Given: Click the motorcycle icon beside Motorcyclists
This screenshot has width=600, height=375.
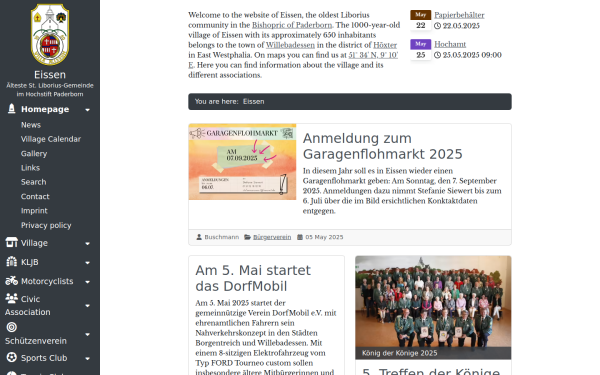Looking at the screenshot, I should click(11, 280).
